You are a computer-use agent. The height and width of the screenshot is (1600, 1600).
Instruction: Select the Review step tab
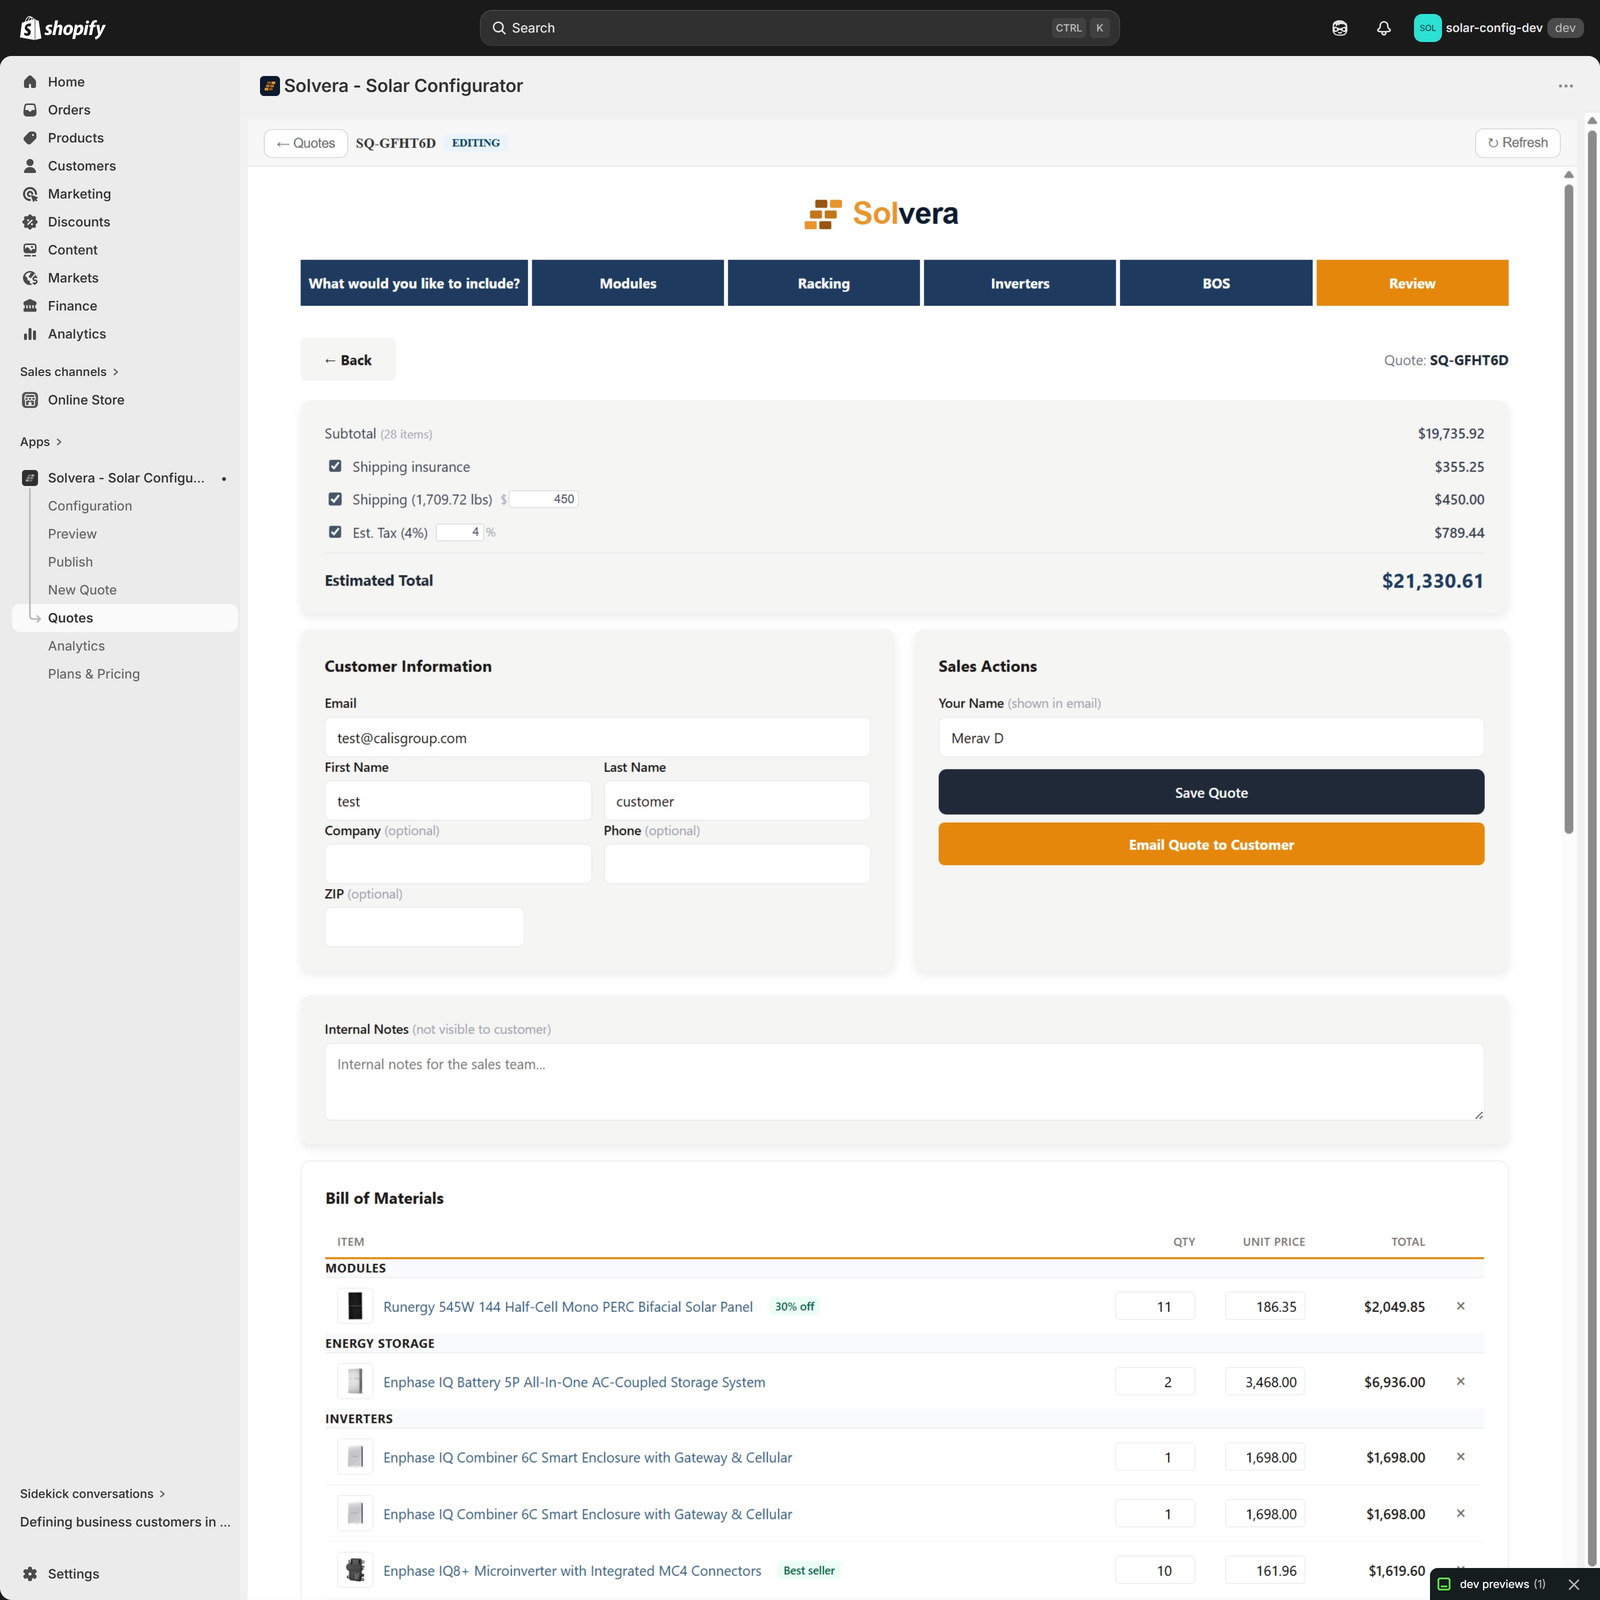[x=1412, y=283]
